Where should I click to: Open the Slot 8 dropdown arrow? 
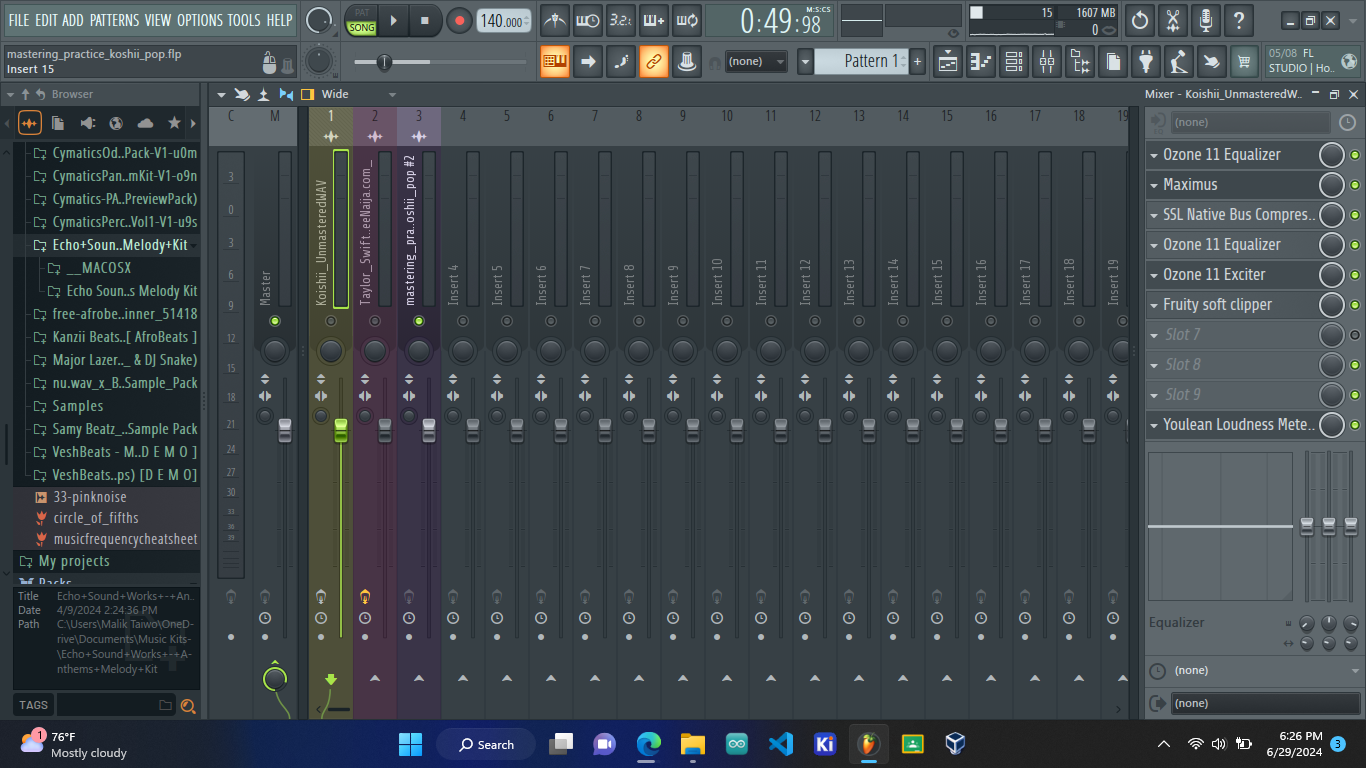tap(1154, 365)
